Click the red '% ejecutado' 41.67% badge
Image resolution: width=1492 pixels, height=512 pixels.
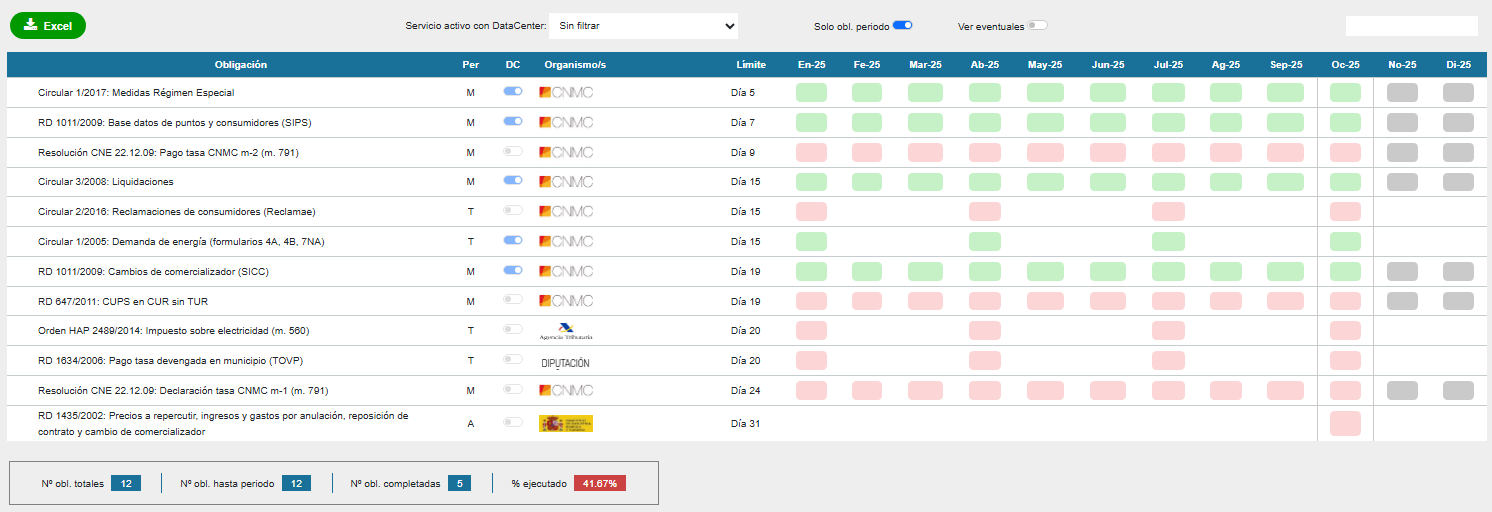pos(600,483)
